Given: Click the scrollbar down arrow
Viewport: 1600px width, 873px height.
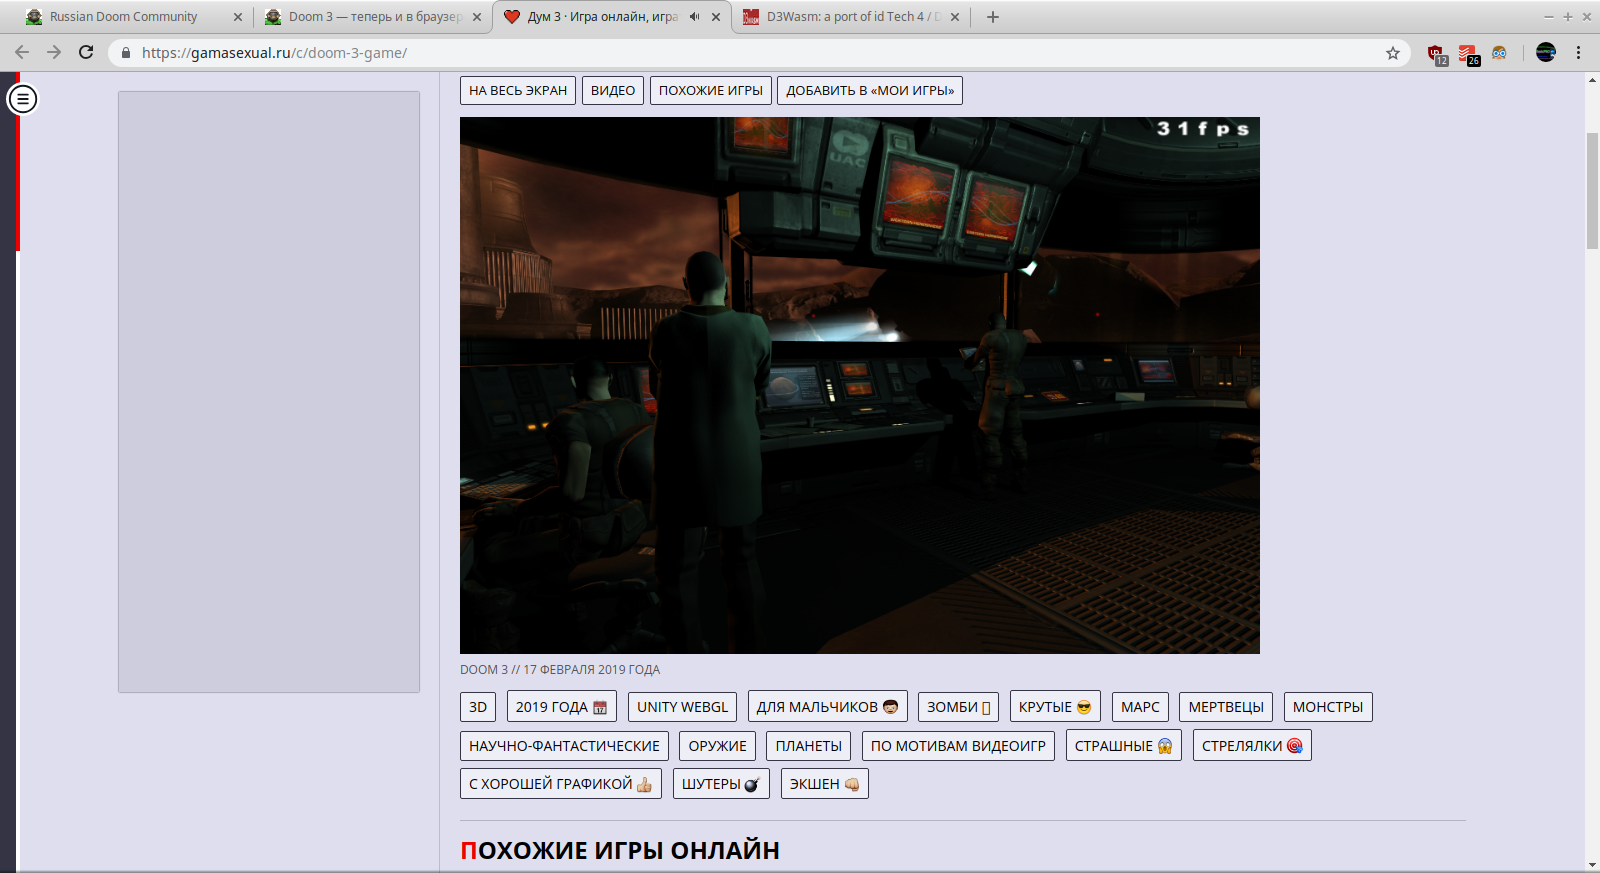Looking at the screenshot, I should pyautogui.click(x=1592, y=864).
